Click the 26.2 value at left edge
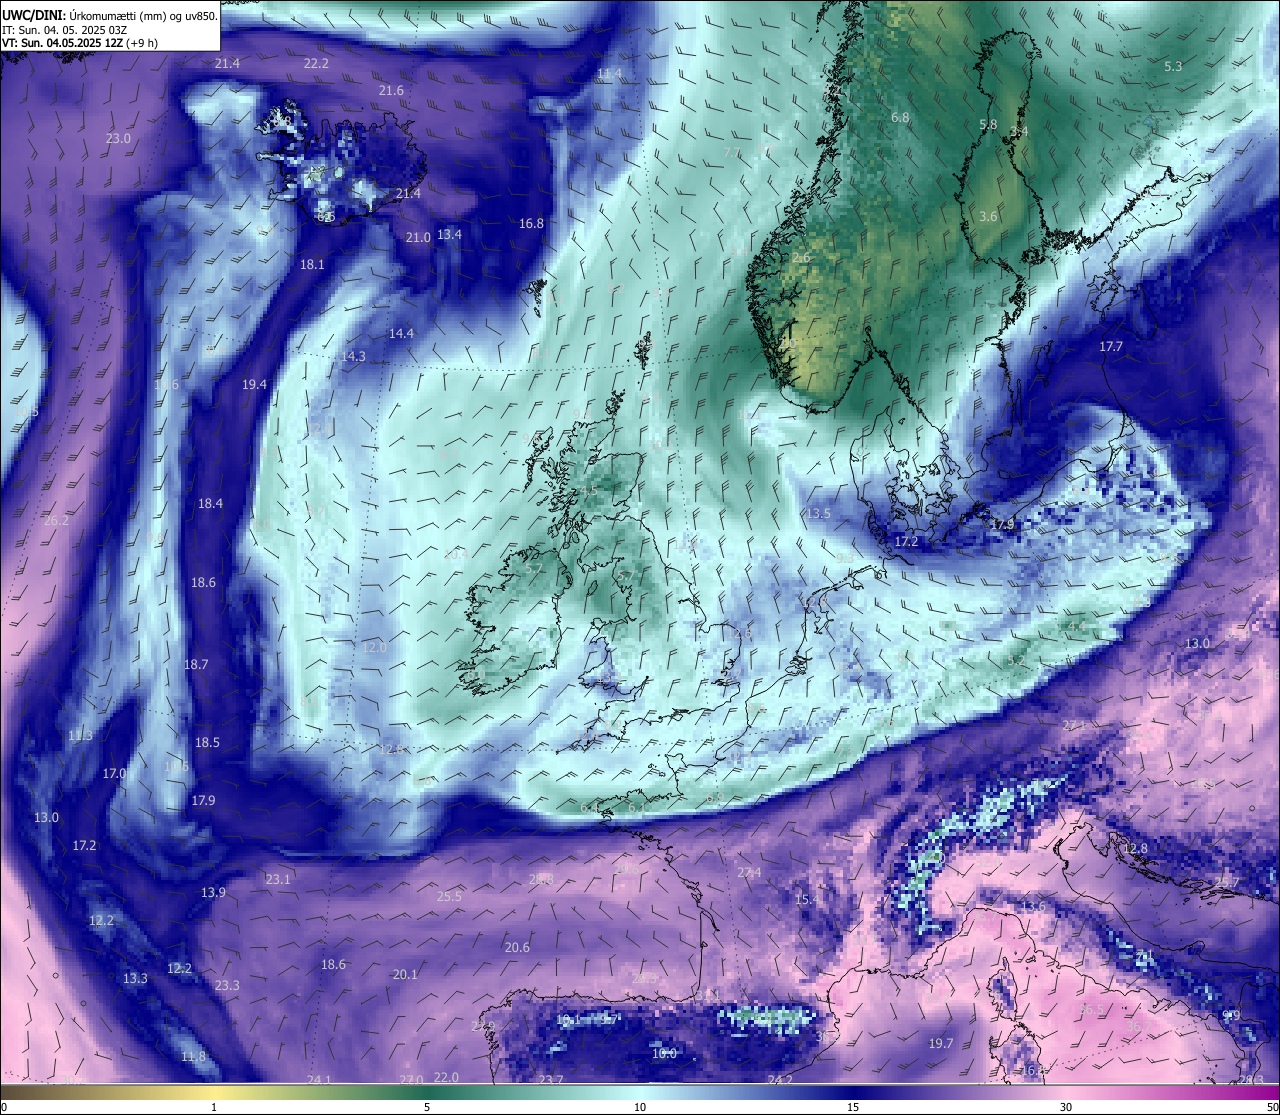The height and width of the screenshot is (1115, 1280). pos(56,520)
